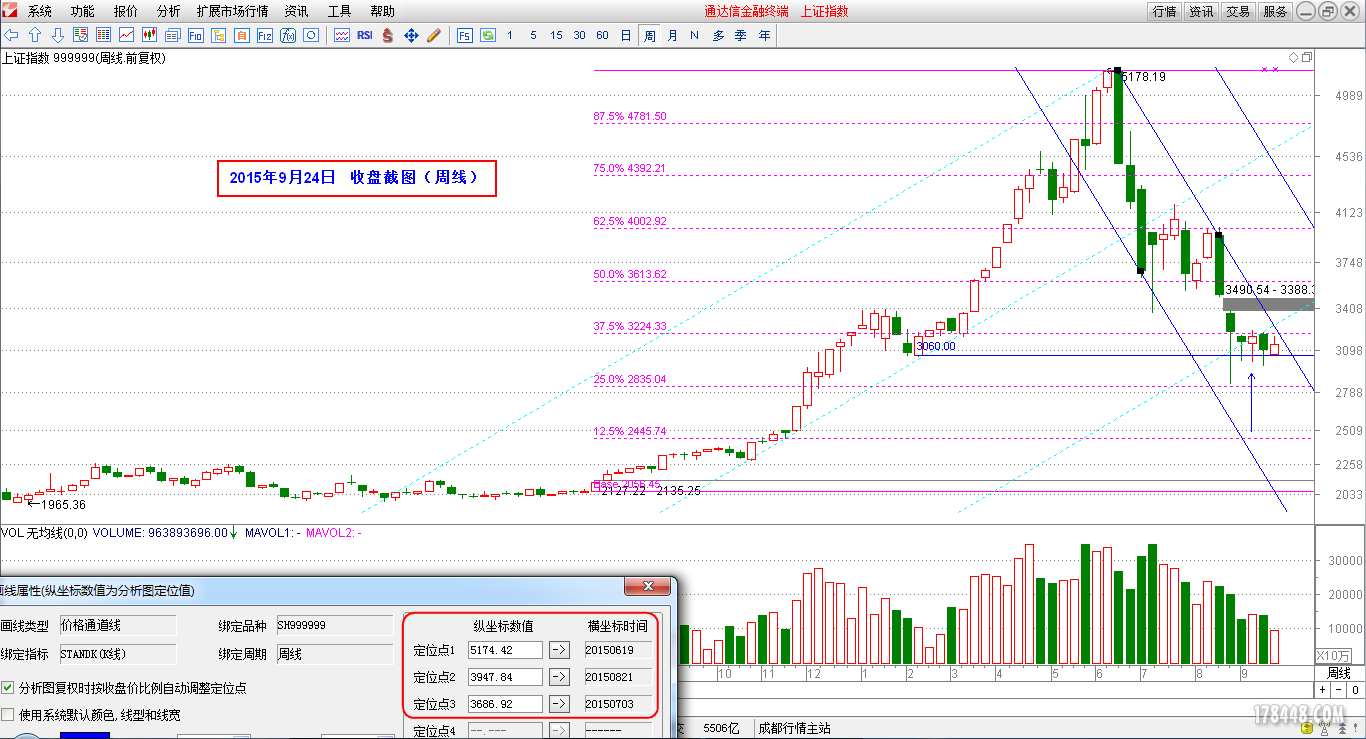Screen dimensions: 1366x739
Task: Click the up arrow toolbar icon
Action: [35, 35]
